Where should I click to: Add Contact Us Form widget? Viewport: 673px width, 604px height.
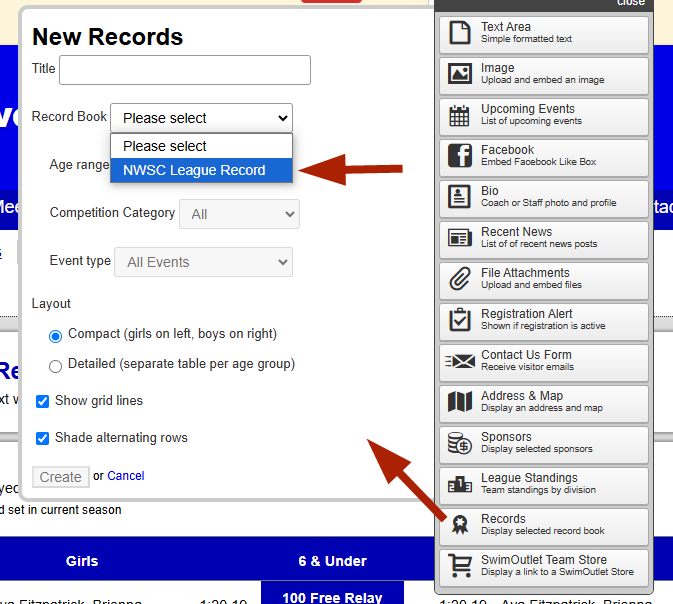pos(544,362)
